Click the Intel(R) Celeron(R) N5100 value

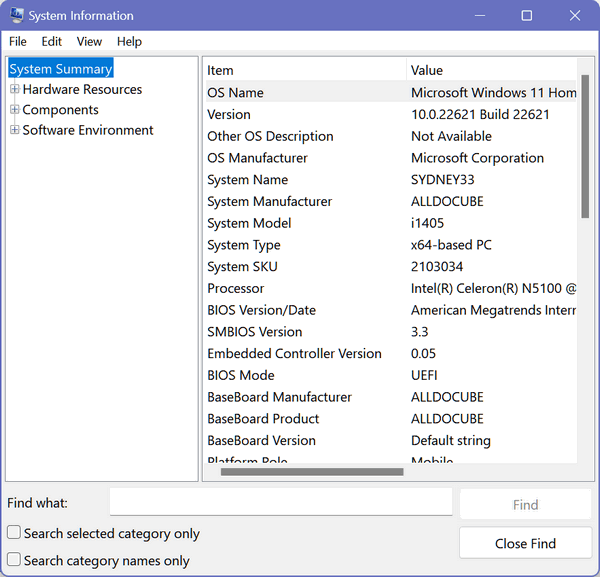(493, 288)
